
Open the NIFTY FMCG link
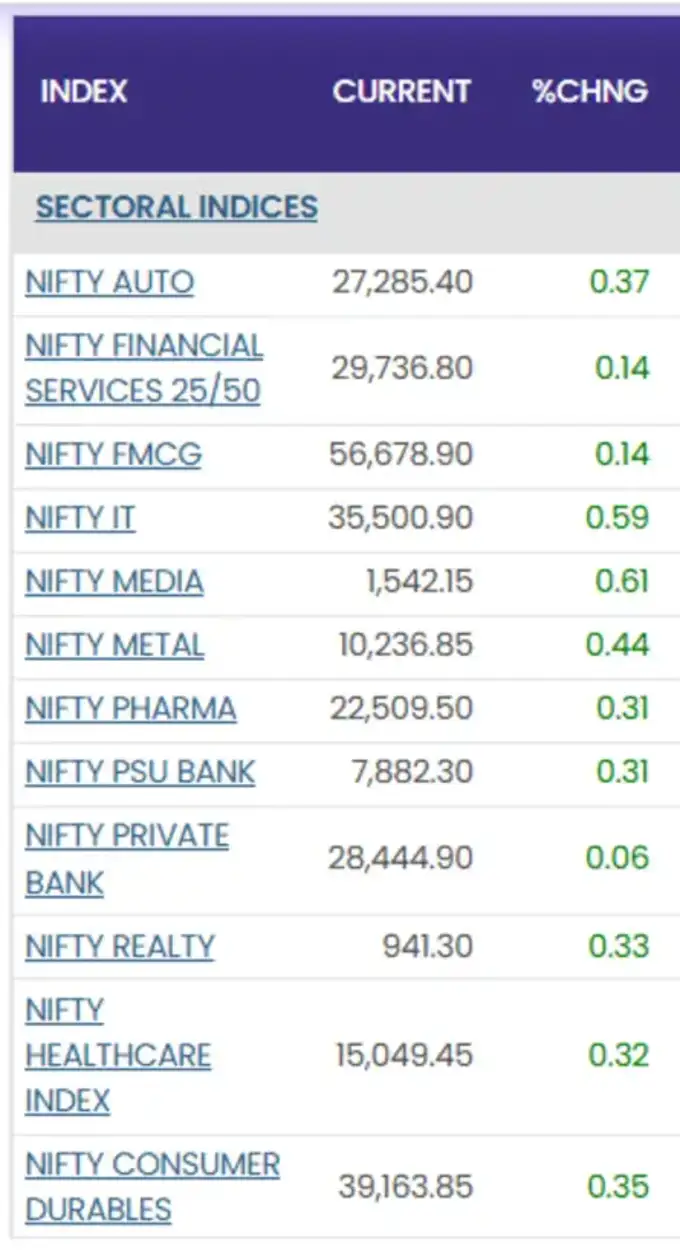(x=113, y=455)
